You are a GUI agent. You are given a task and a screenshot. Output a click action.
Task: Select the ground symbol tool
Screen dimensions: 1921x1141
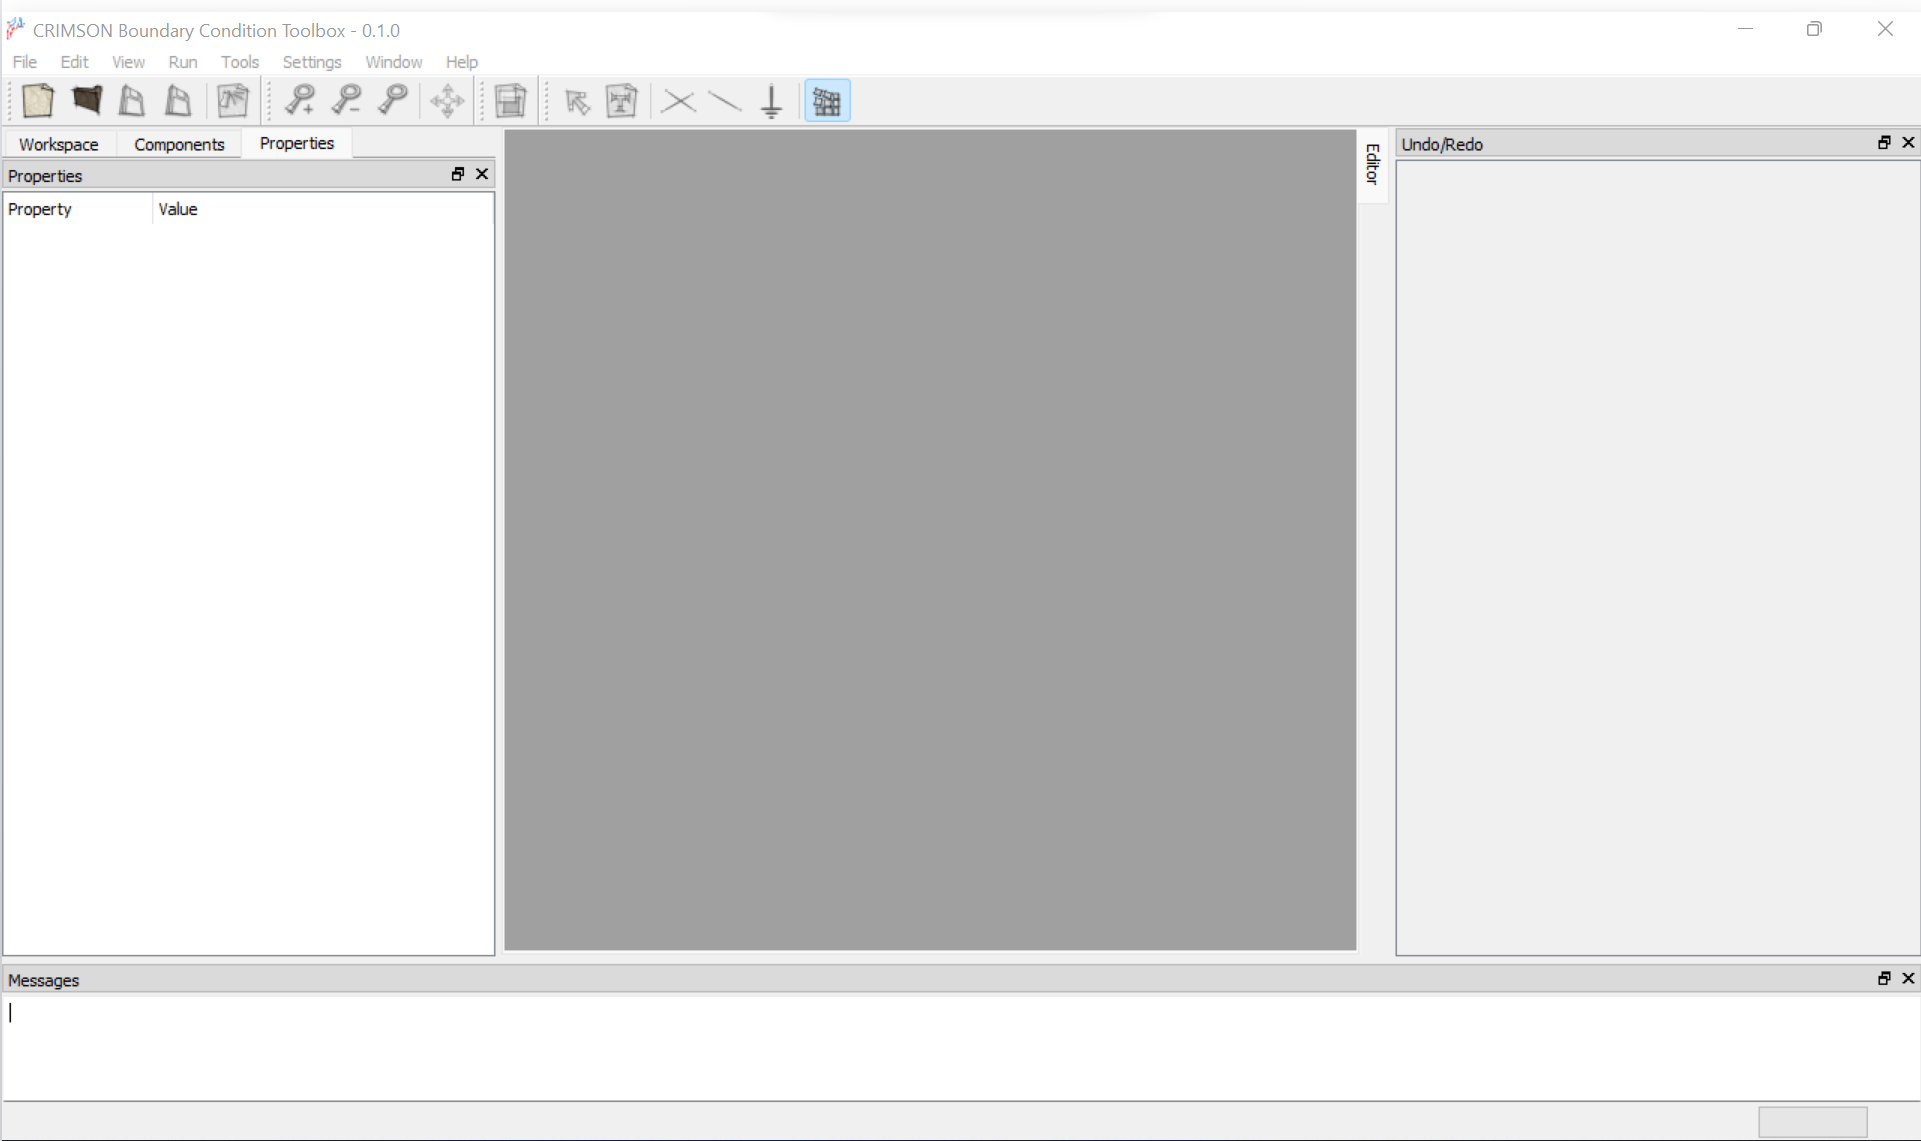[771, 101]
